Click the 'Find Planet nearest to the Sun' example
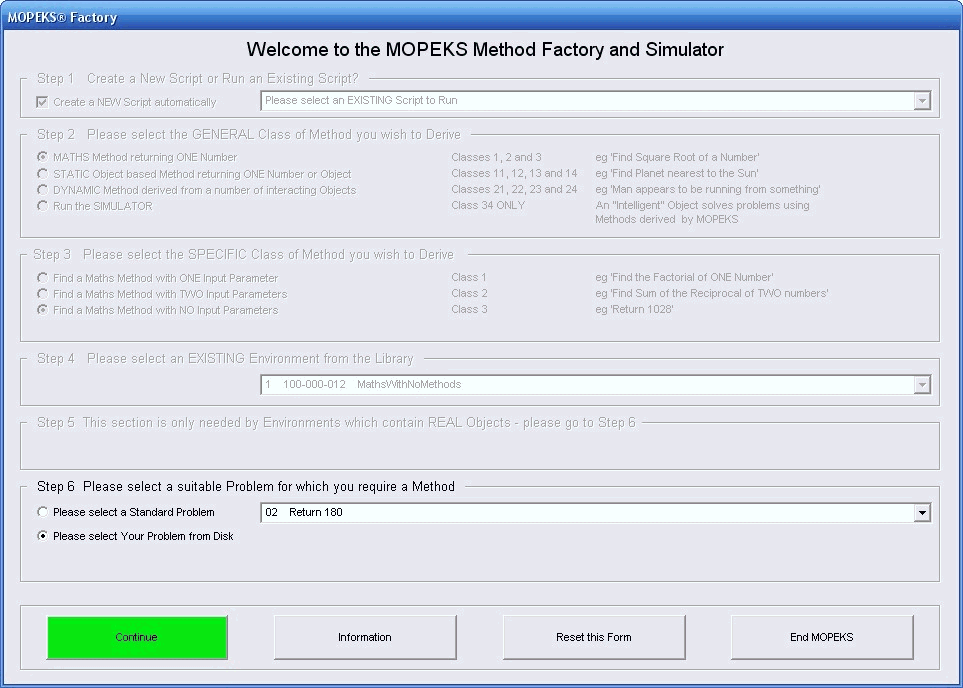This screenshot has width=963, height=688. pos(677,173)
